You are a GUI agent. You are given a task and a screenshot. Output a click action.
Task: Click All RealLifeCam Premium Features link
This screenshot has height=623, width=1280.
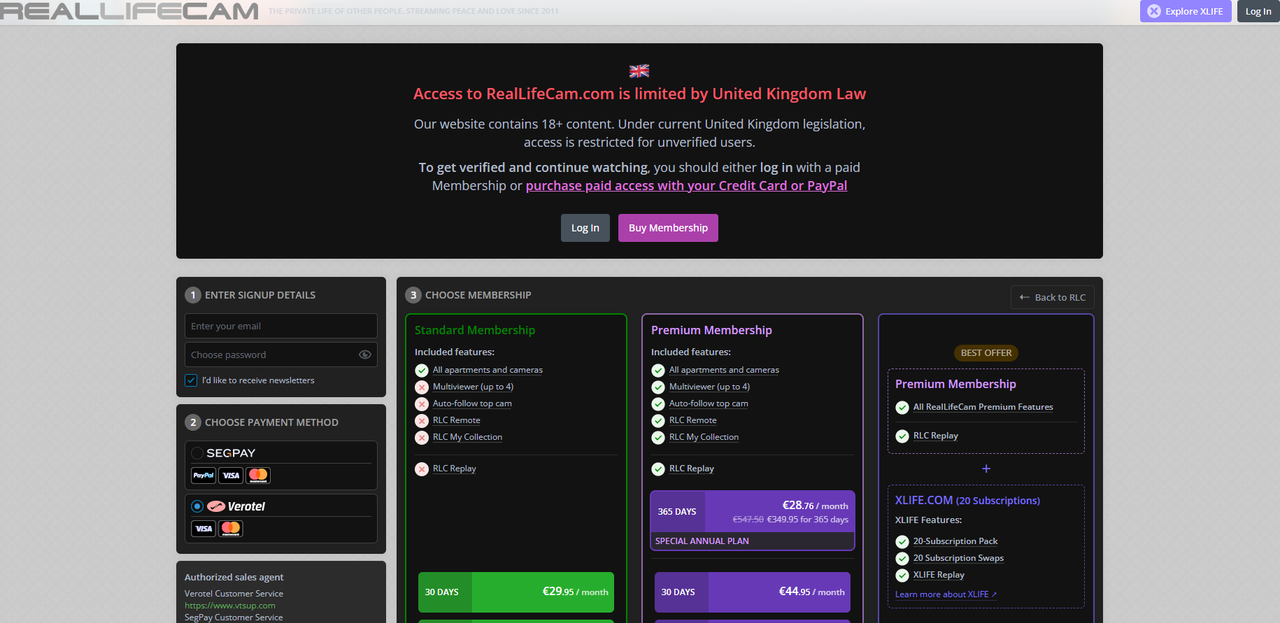pyautogui.click(x=983, y=407)
